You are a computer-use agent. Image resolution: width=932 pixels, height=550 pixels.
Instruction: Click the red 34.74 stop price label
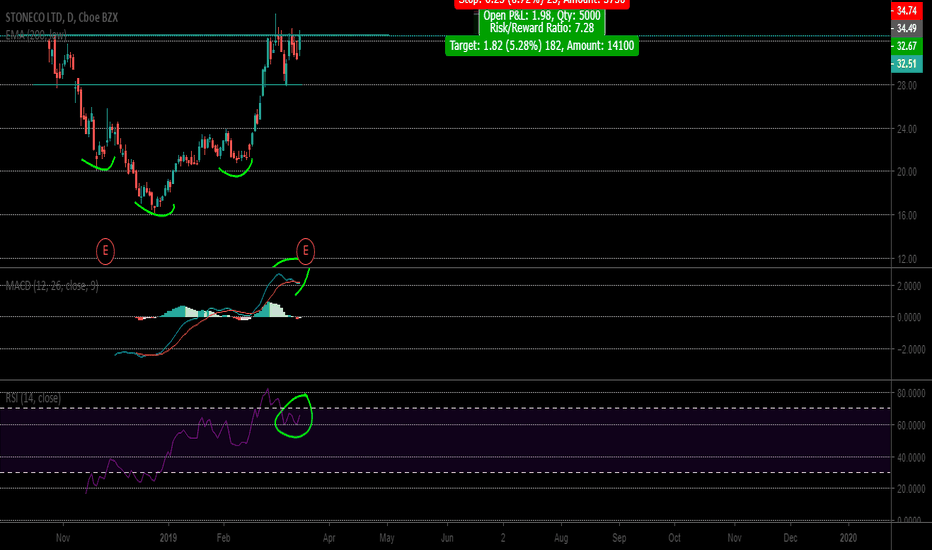pos(906,10)
